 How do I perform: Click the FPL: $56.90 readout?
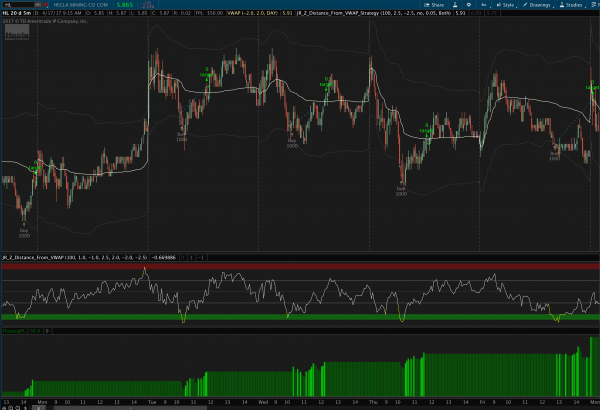tap(209, 13)
